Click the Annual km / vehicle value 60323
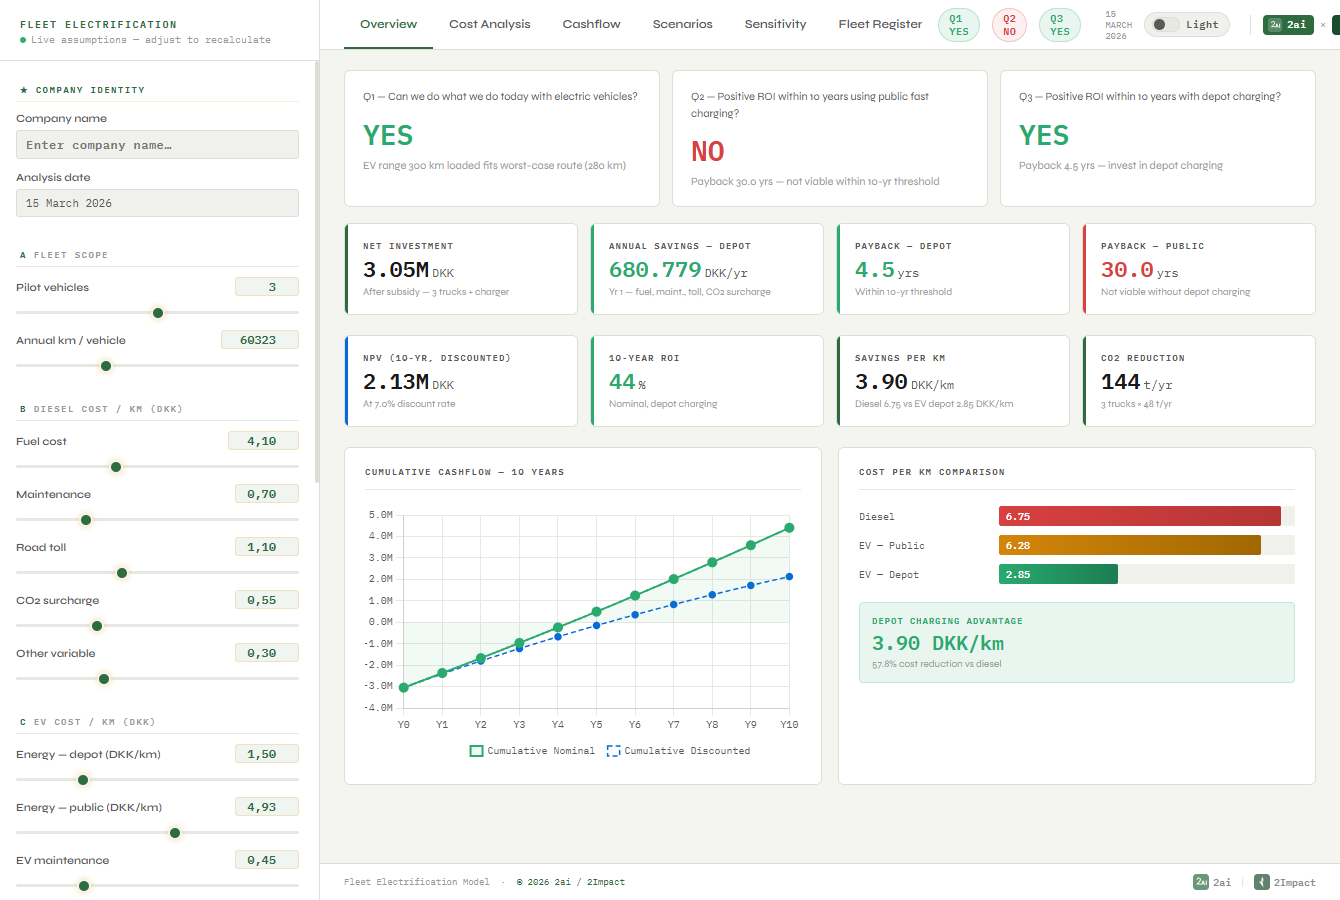 [260, 340]
